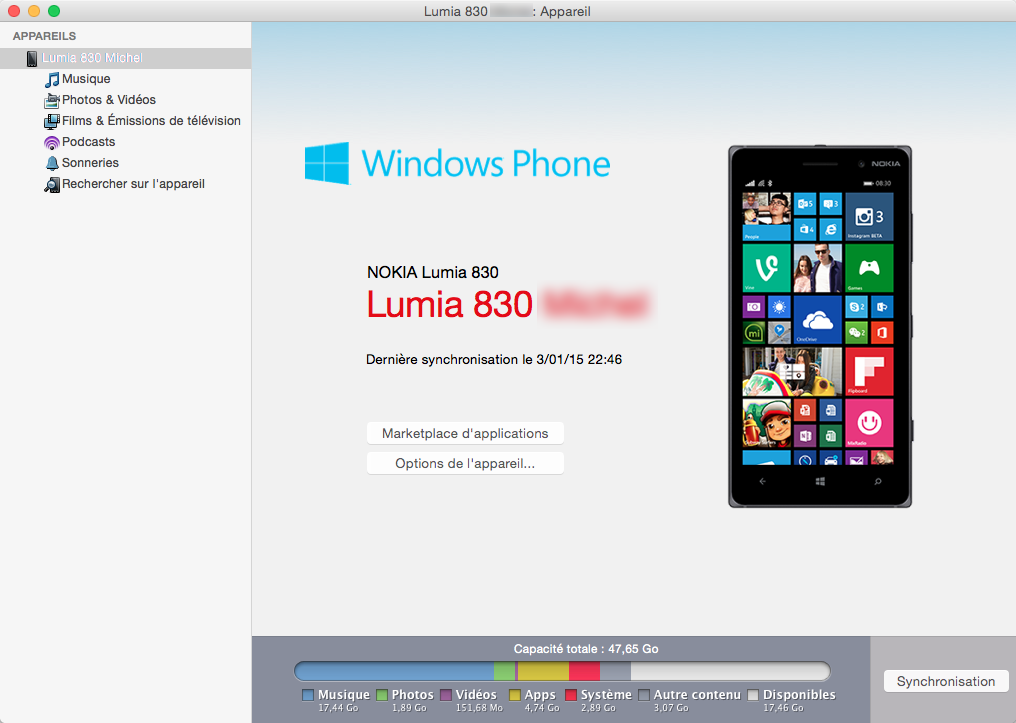Click the '4,74 Go' Apps size value
Viewport: 1016px width, 723px height.
542,708
